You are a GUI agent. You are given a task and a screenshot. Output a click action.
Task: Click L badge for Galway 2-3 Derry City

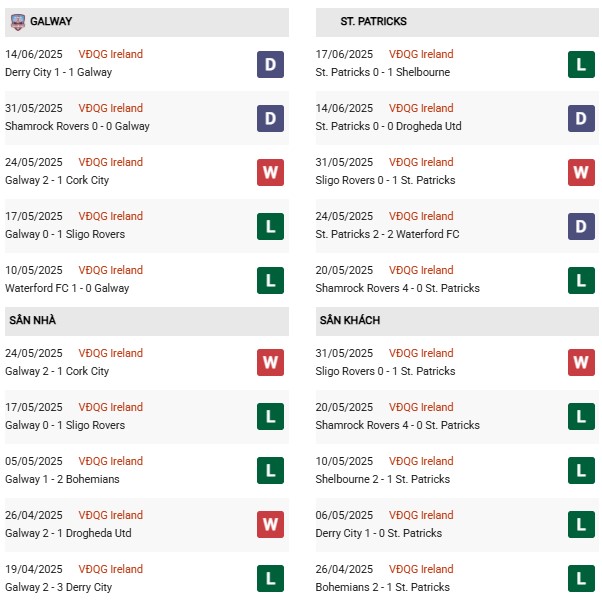point(270,579)
